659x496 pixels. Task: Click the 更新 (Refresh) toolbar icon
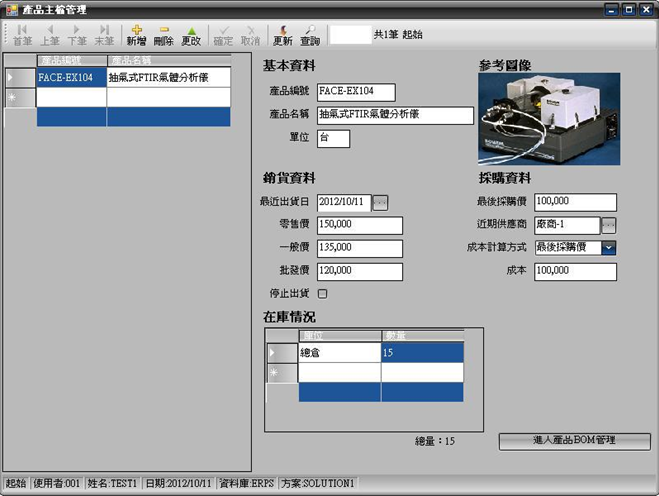pyautogui.click(x=283, y=35)
